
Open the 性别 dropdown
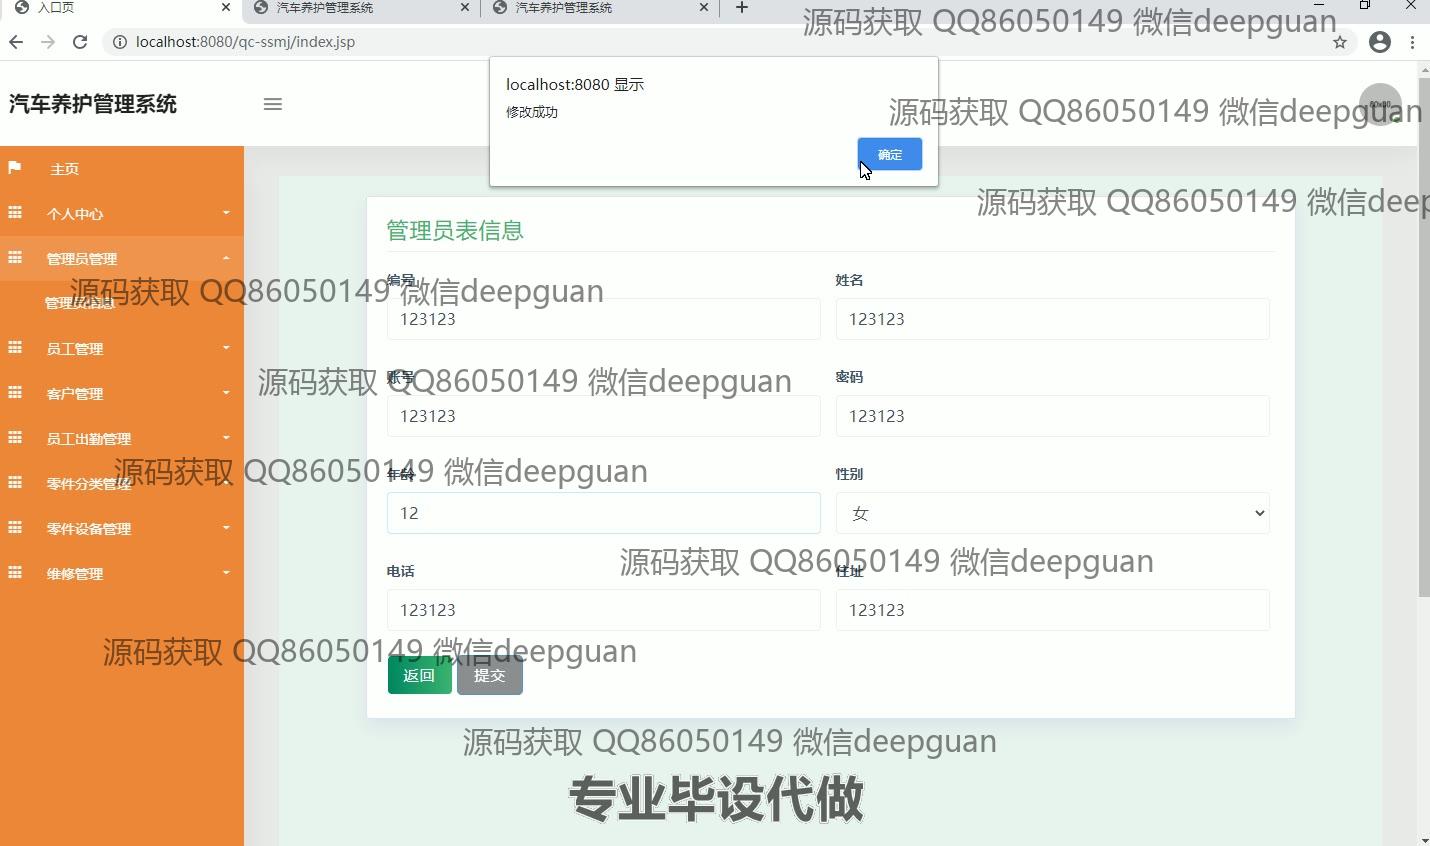(x=1052, y=513)
